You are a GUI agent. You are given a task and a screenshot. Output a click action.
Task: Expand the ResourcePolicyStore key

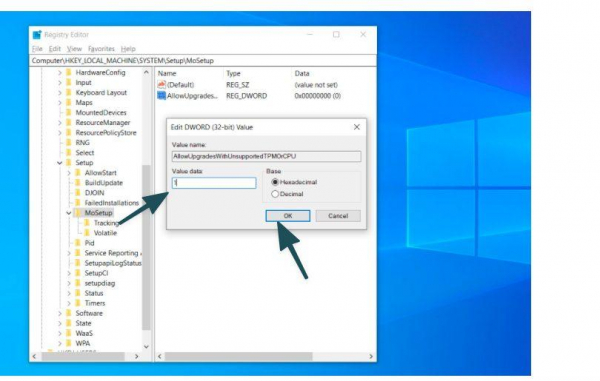tap(60, 133)
